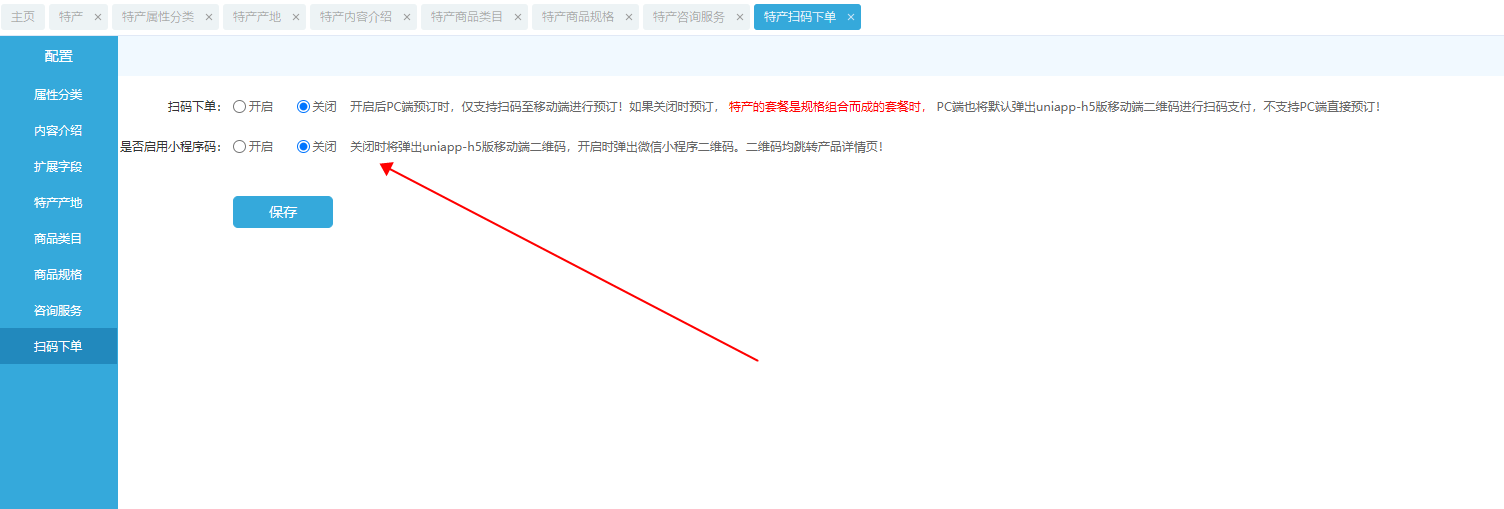
Task: Open 特产产地 sidebar item
Action: coord(58,203)
